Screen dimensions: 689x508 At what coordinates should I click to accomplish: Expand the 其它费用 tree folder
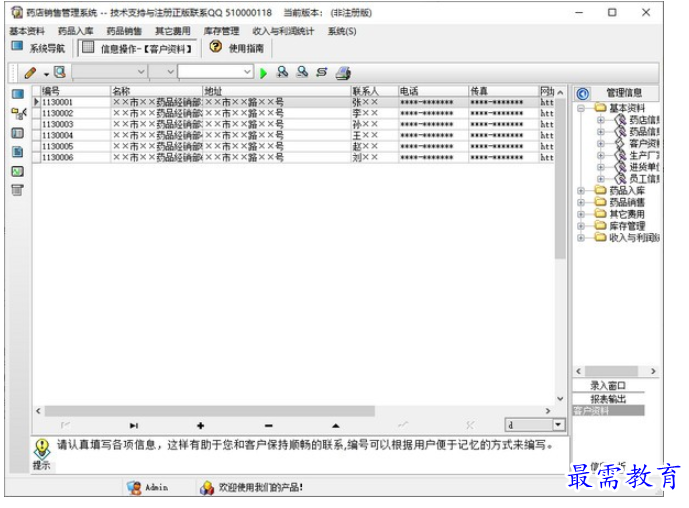581,214
